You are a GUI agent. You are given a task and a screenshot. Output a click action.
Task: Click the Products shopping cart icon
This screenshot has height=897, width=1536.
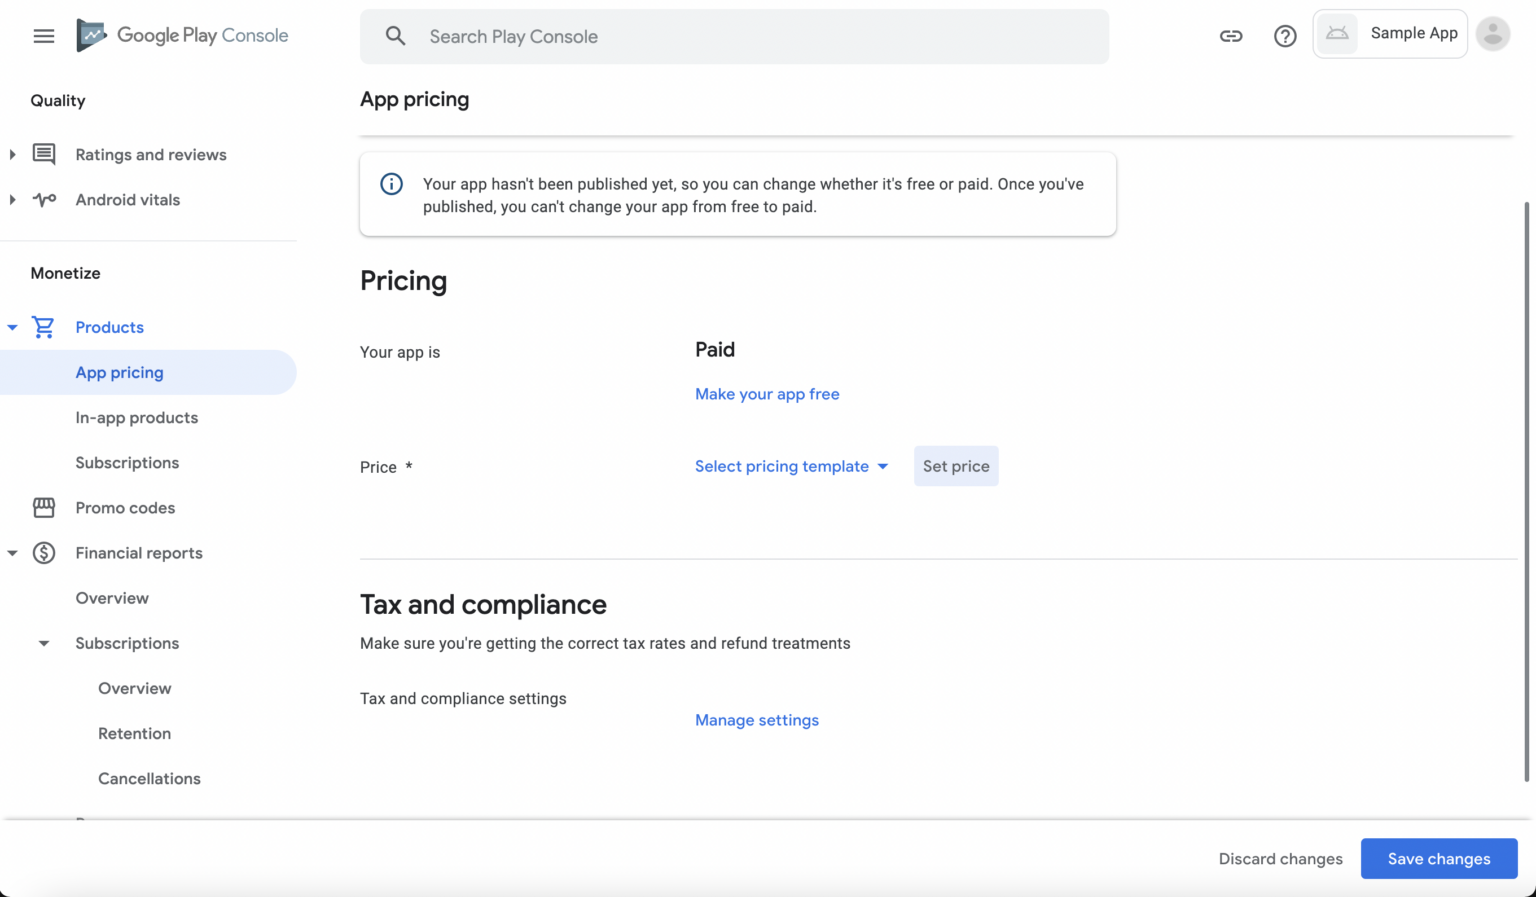(43, 327)
